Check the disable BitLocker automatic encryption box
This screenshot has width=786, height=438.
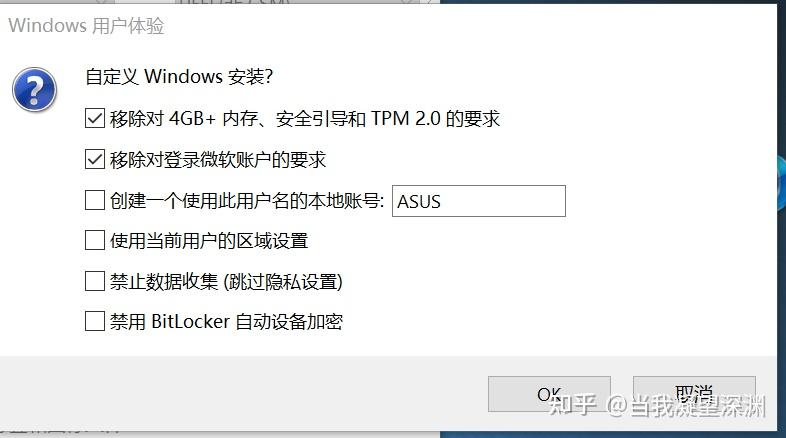click(95, 321)
